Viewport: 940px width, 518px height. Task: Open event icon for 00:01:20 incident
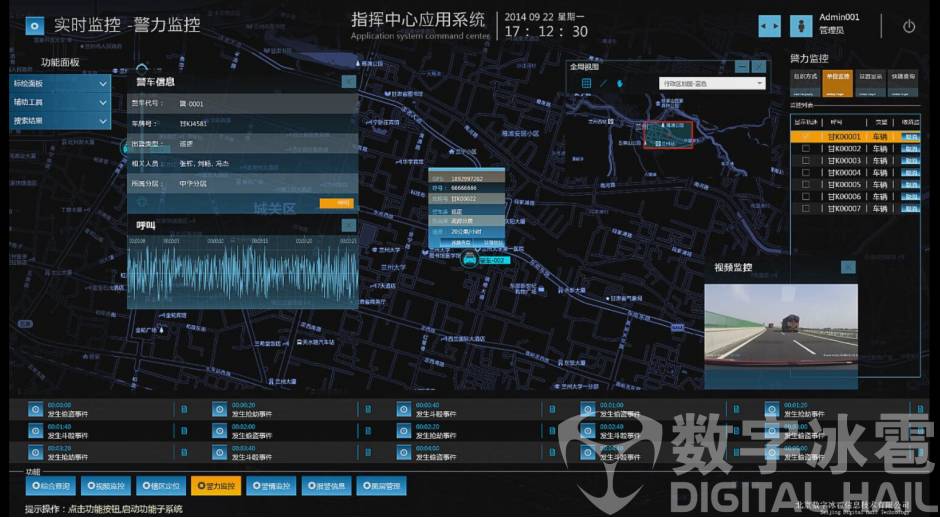coord(772,409)
